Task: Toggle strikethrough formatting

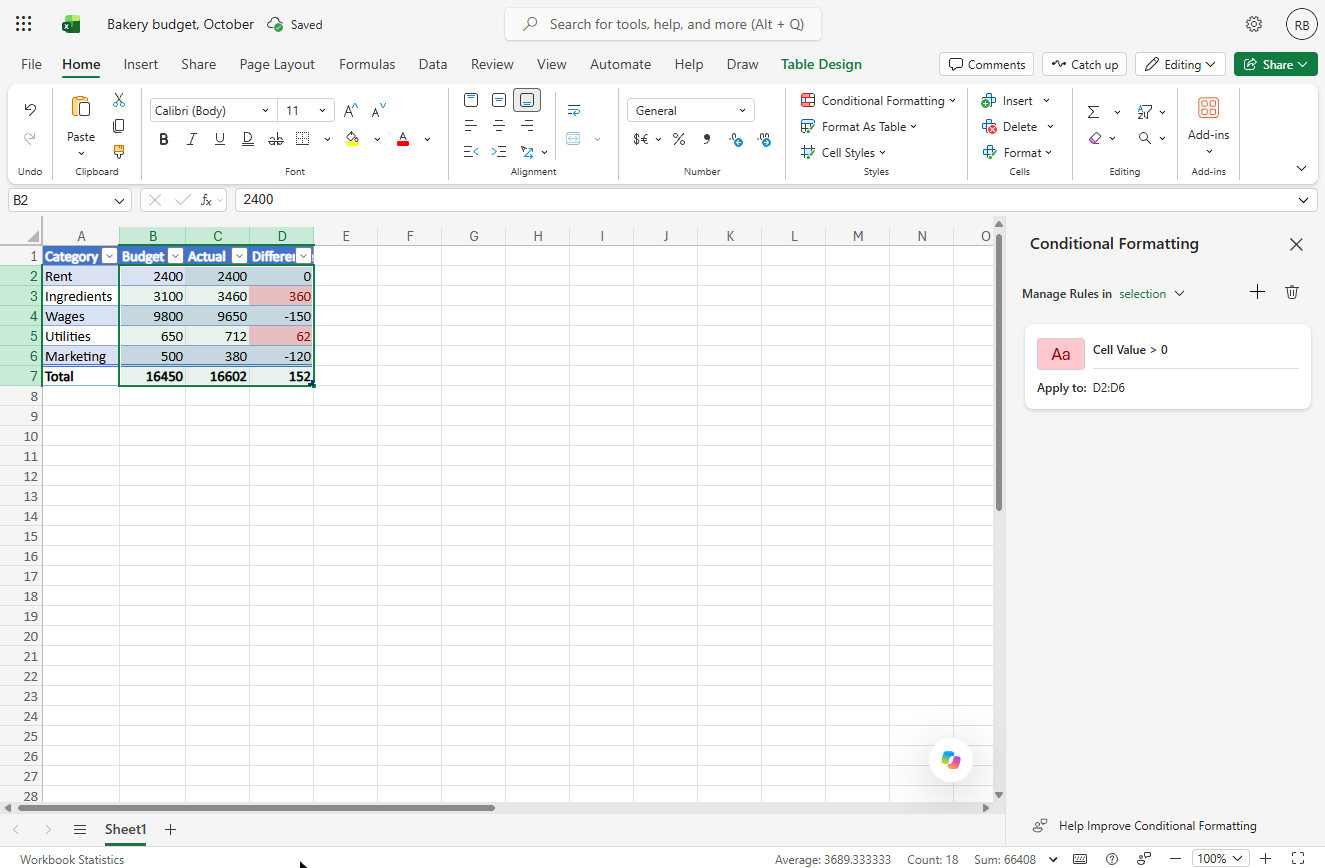Action: [x=276, y=139]
